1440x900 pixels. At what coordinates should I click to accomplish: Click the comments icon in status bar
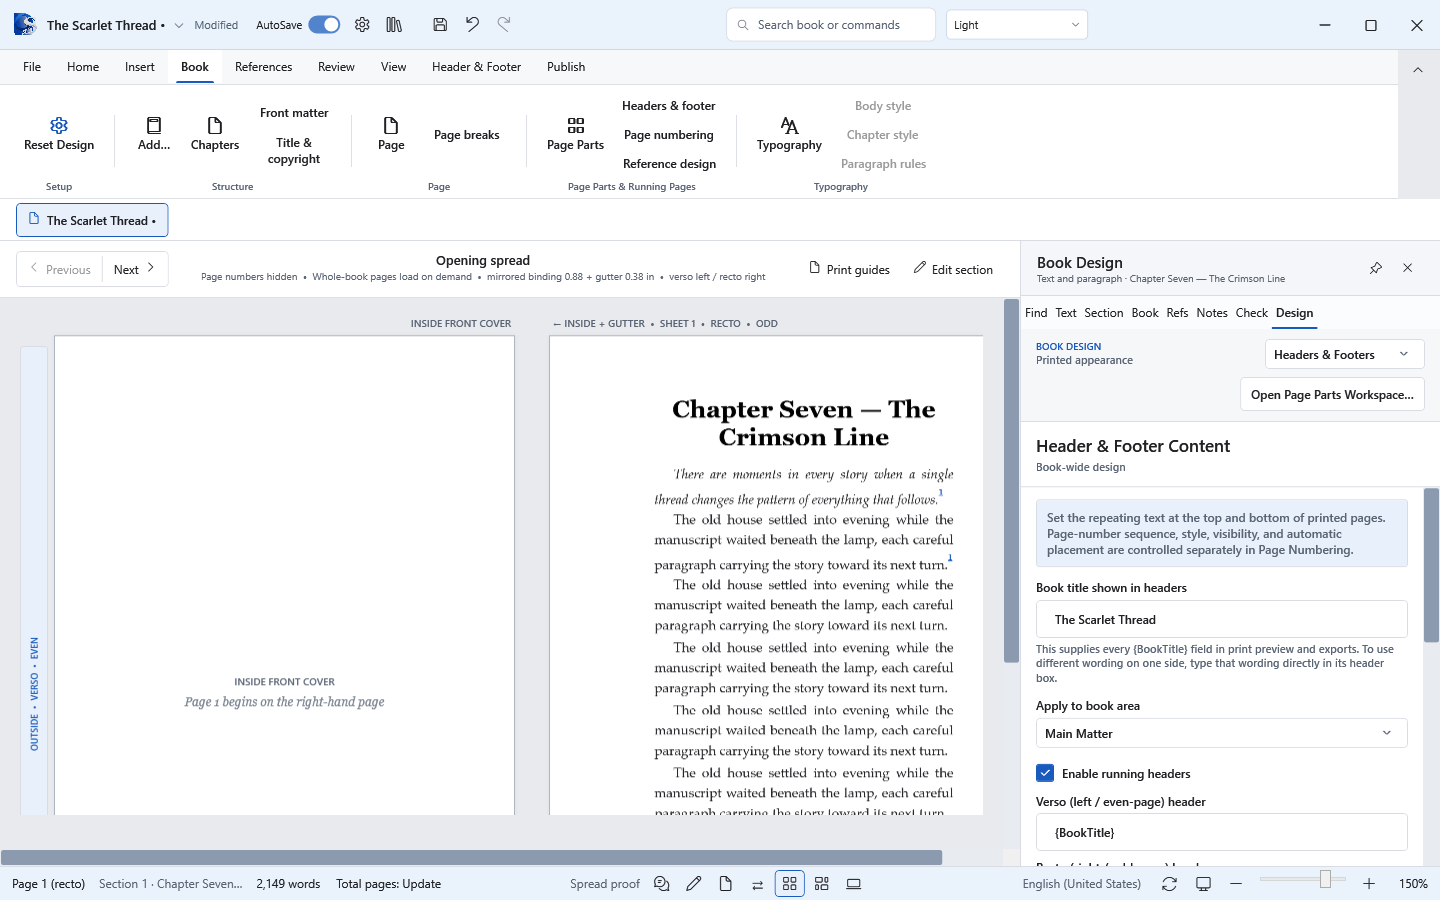[662, 884]
